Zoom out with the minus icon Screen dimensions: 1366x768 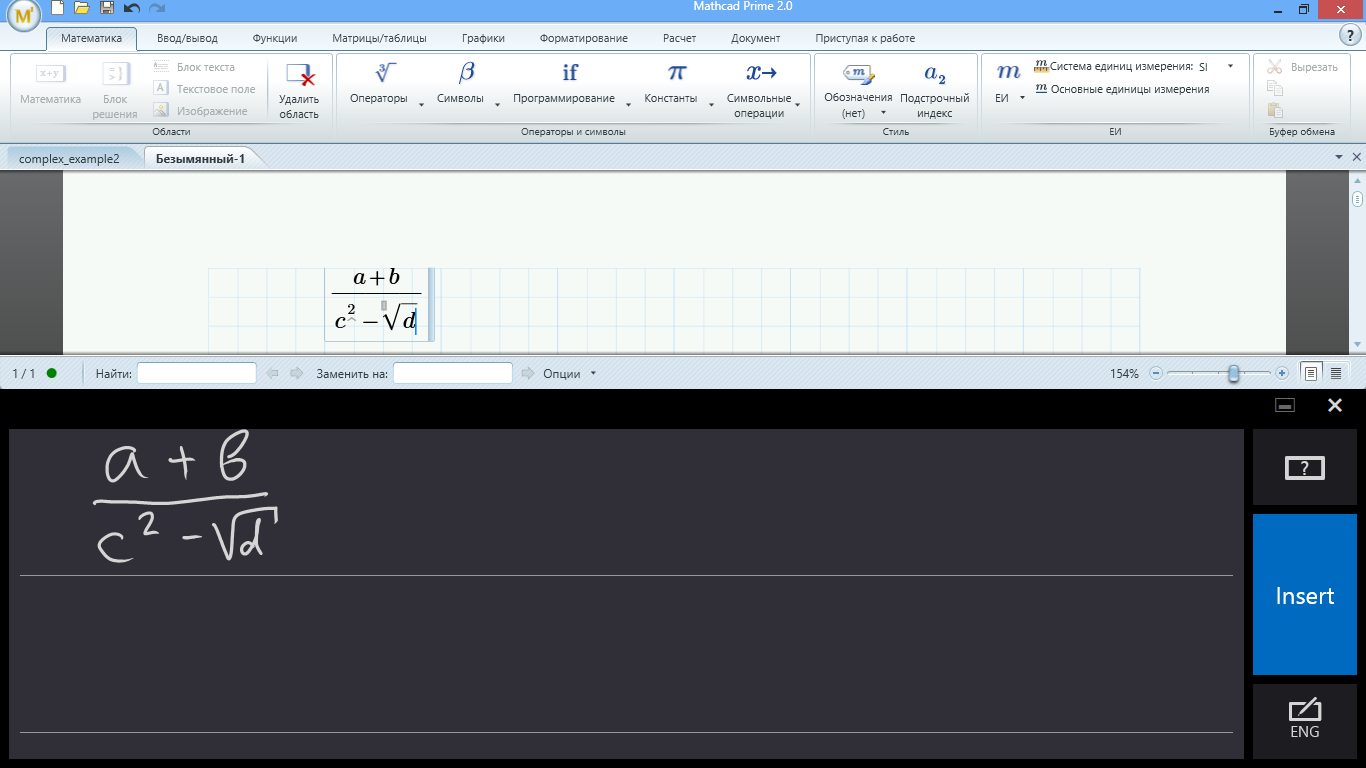point(1156,373)
